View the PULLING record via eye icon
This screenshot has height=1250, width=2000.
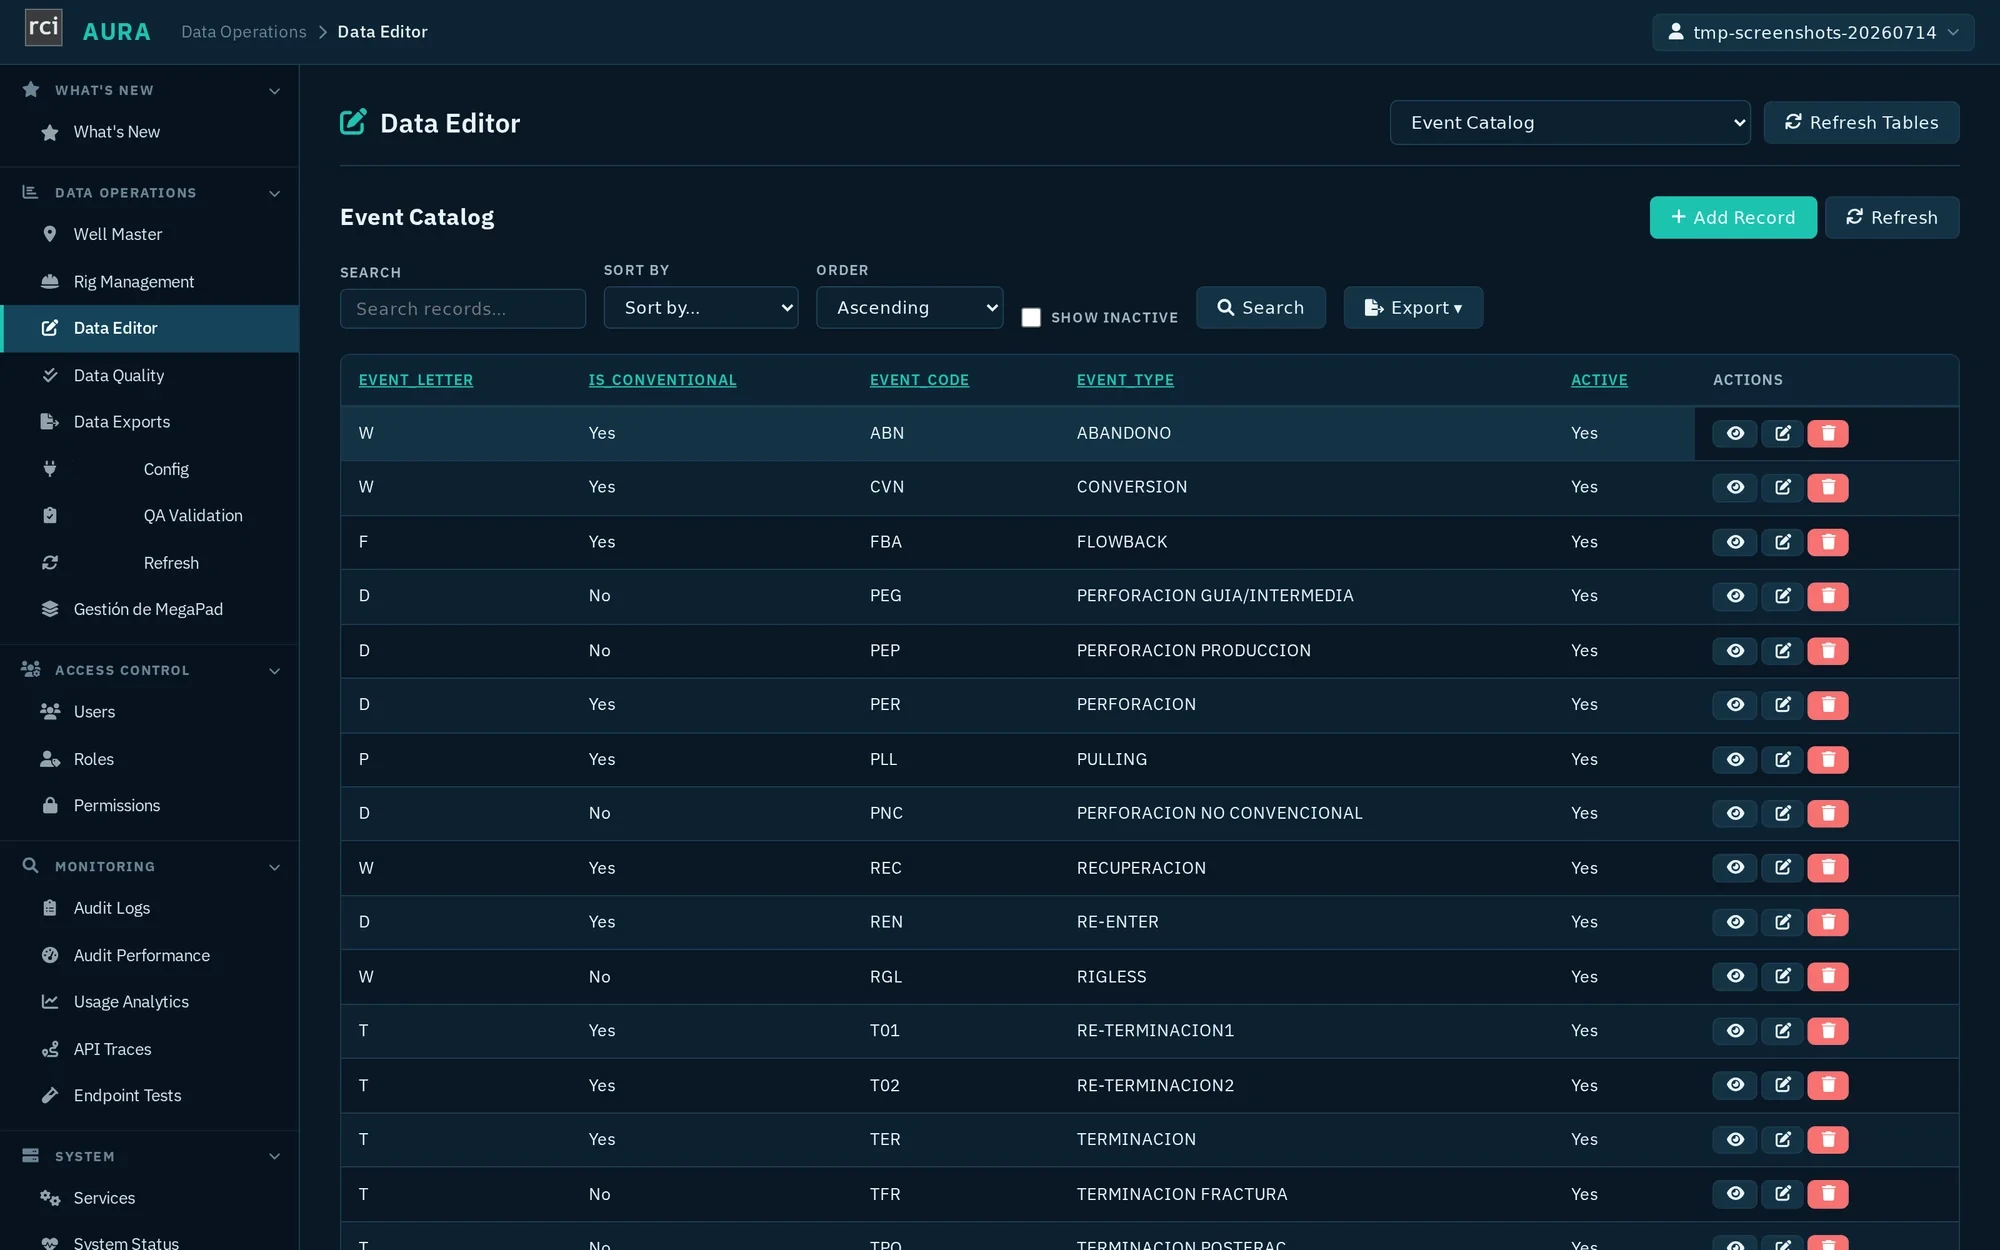1735,760
